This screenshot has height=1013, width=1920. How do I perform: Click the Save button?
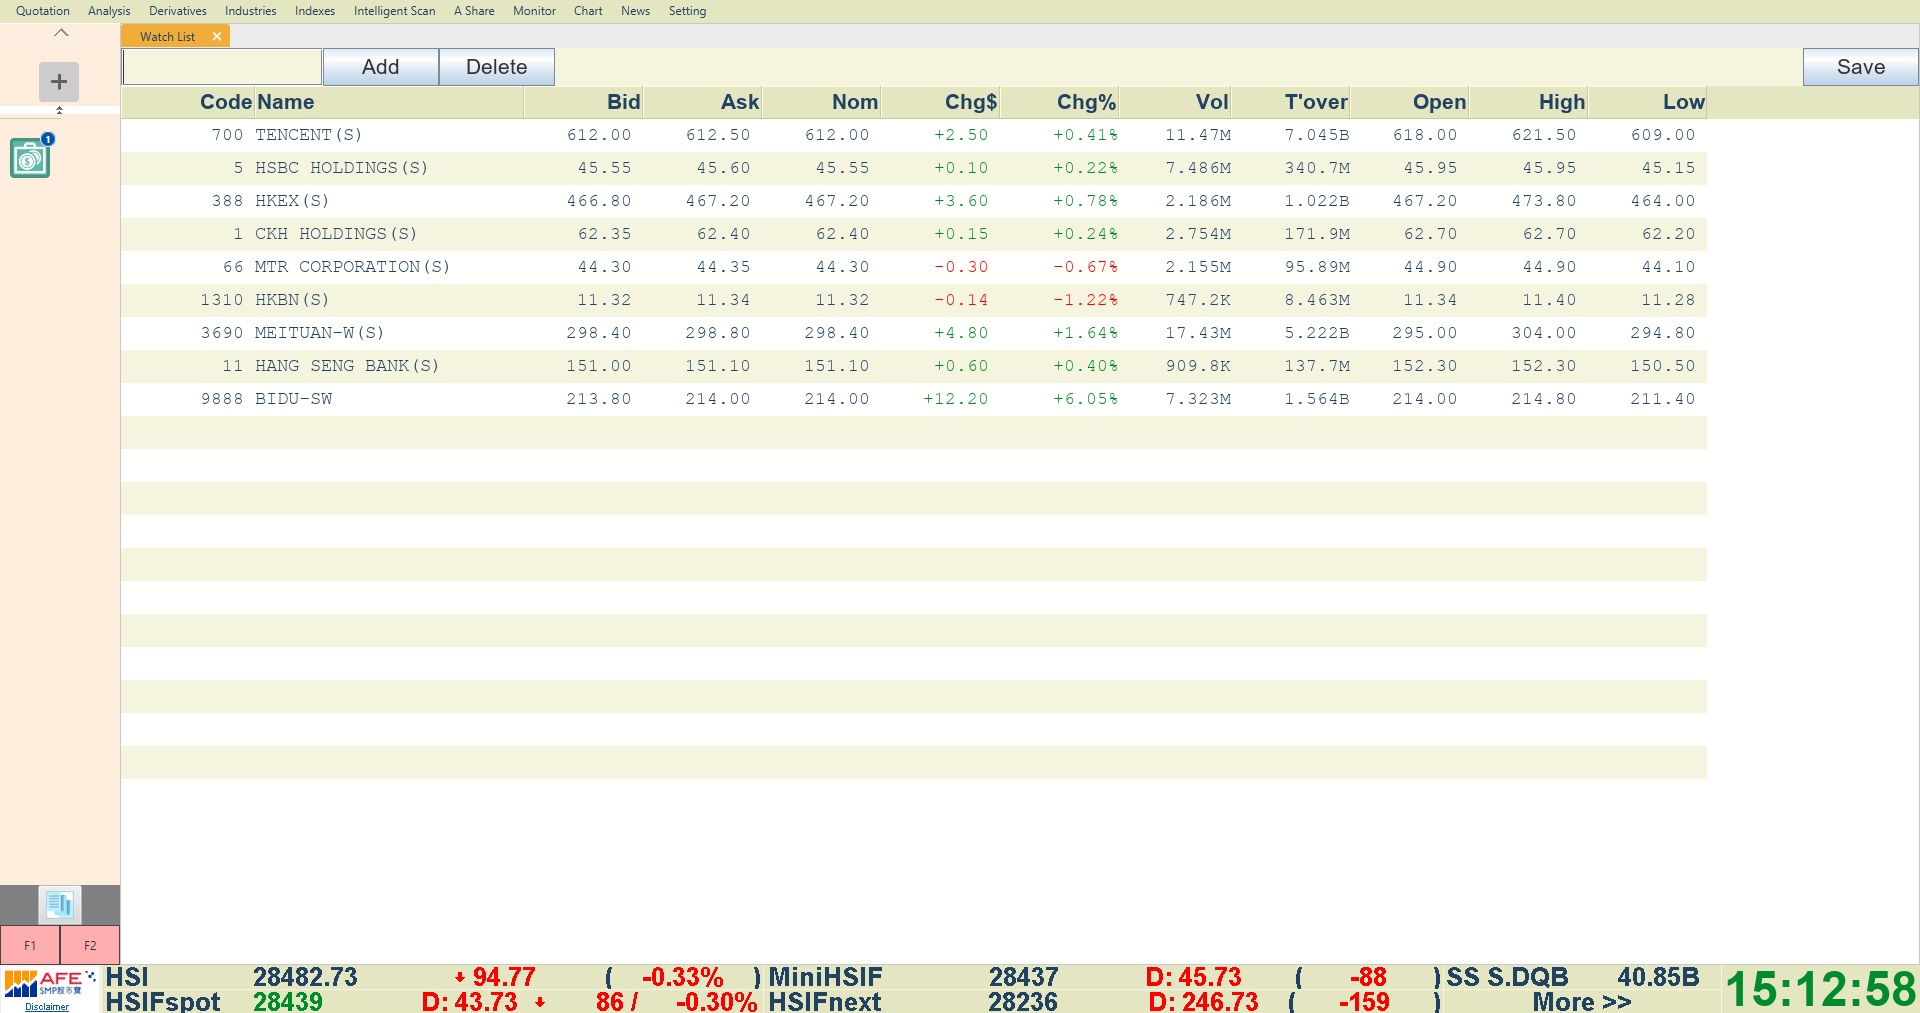coord(1860,67)
